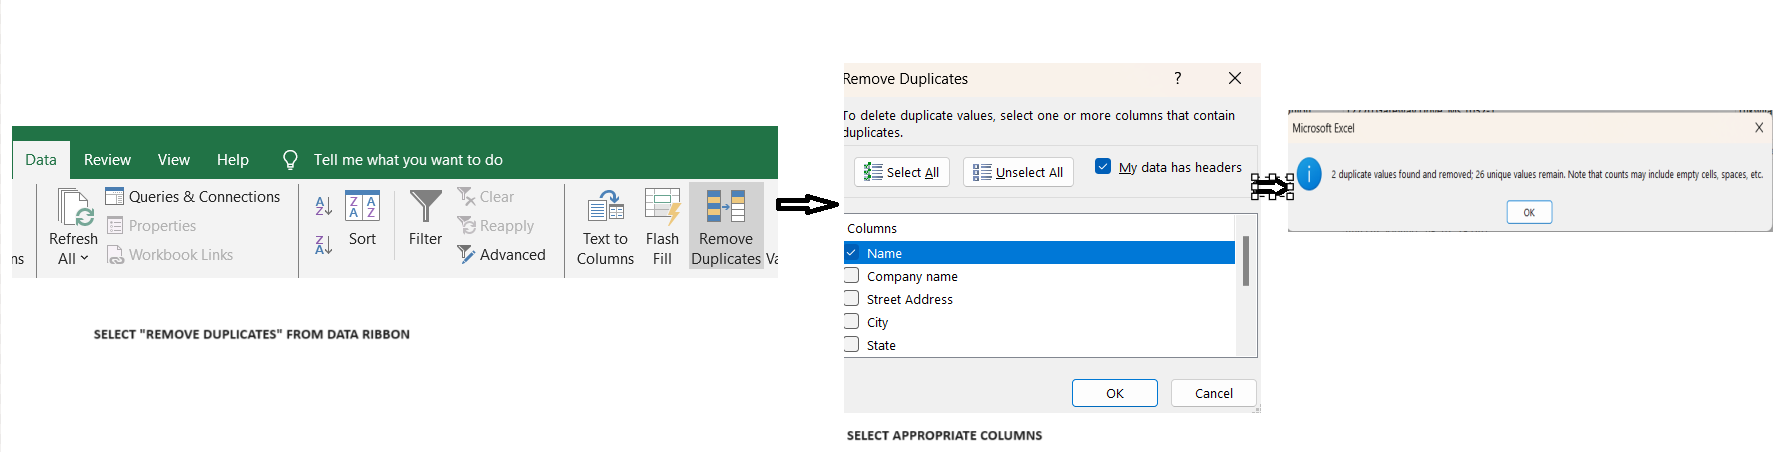Click the Remove Duplicates icon in ribbon

(725, 207)
